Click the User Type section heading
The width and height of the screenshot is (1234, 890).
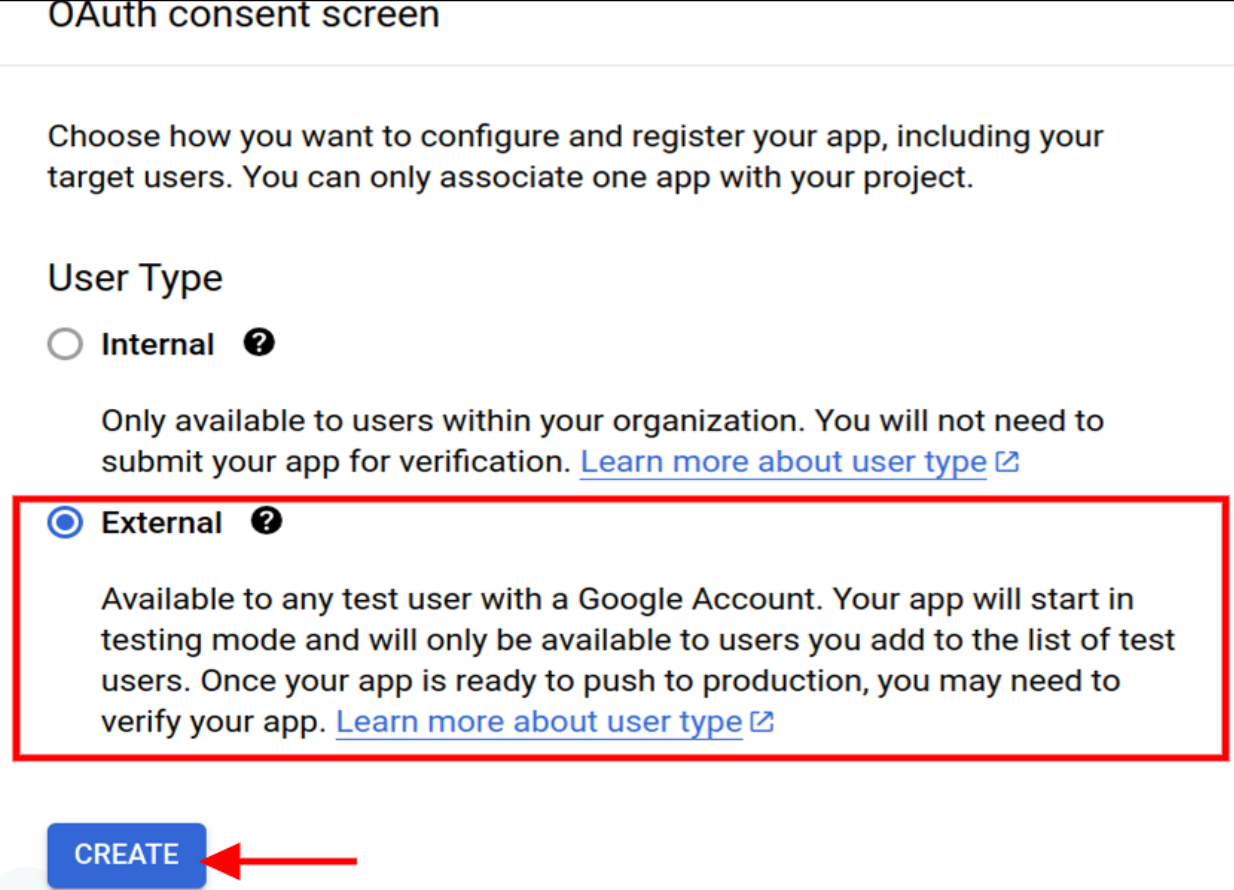135,278
